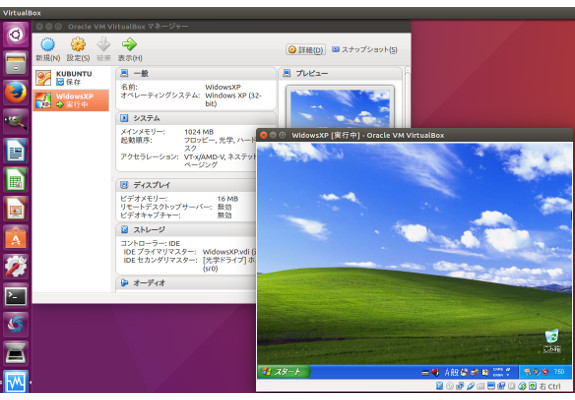
Task: Click the display monitor status bar icon
Action: (491, 386)
